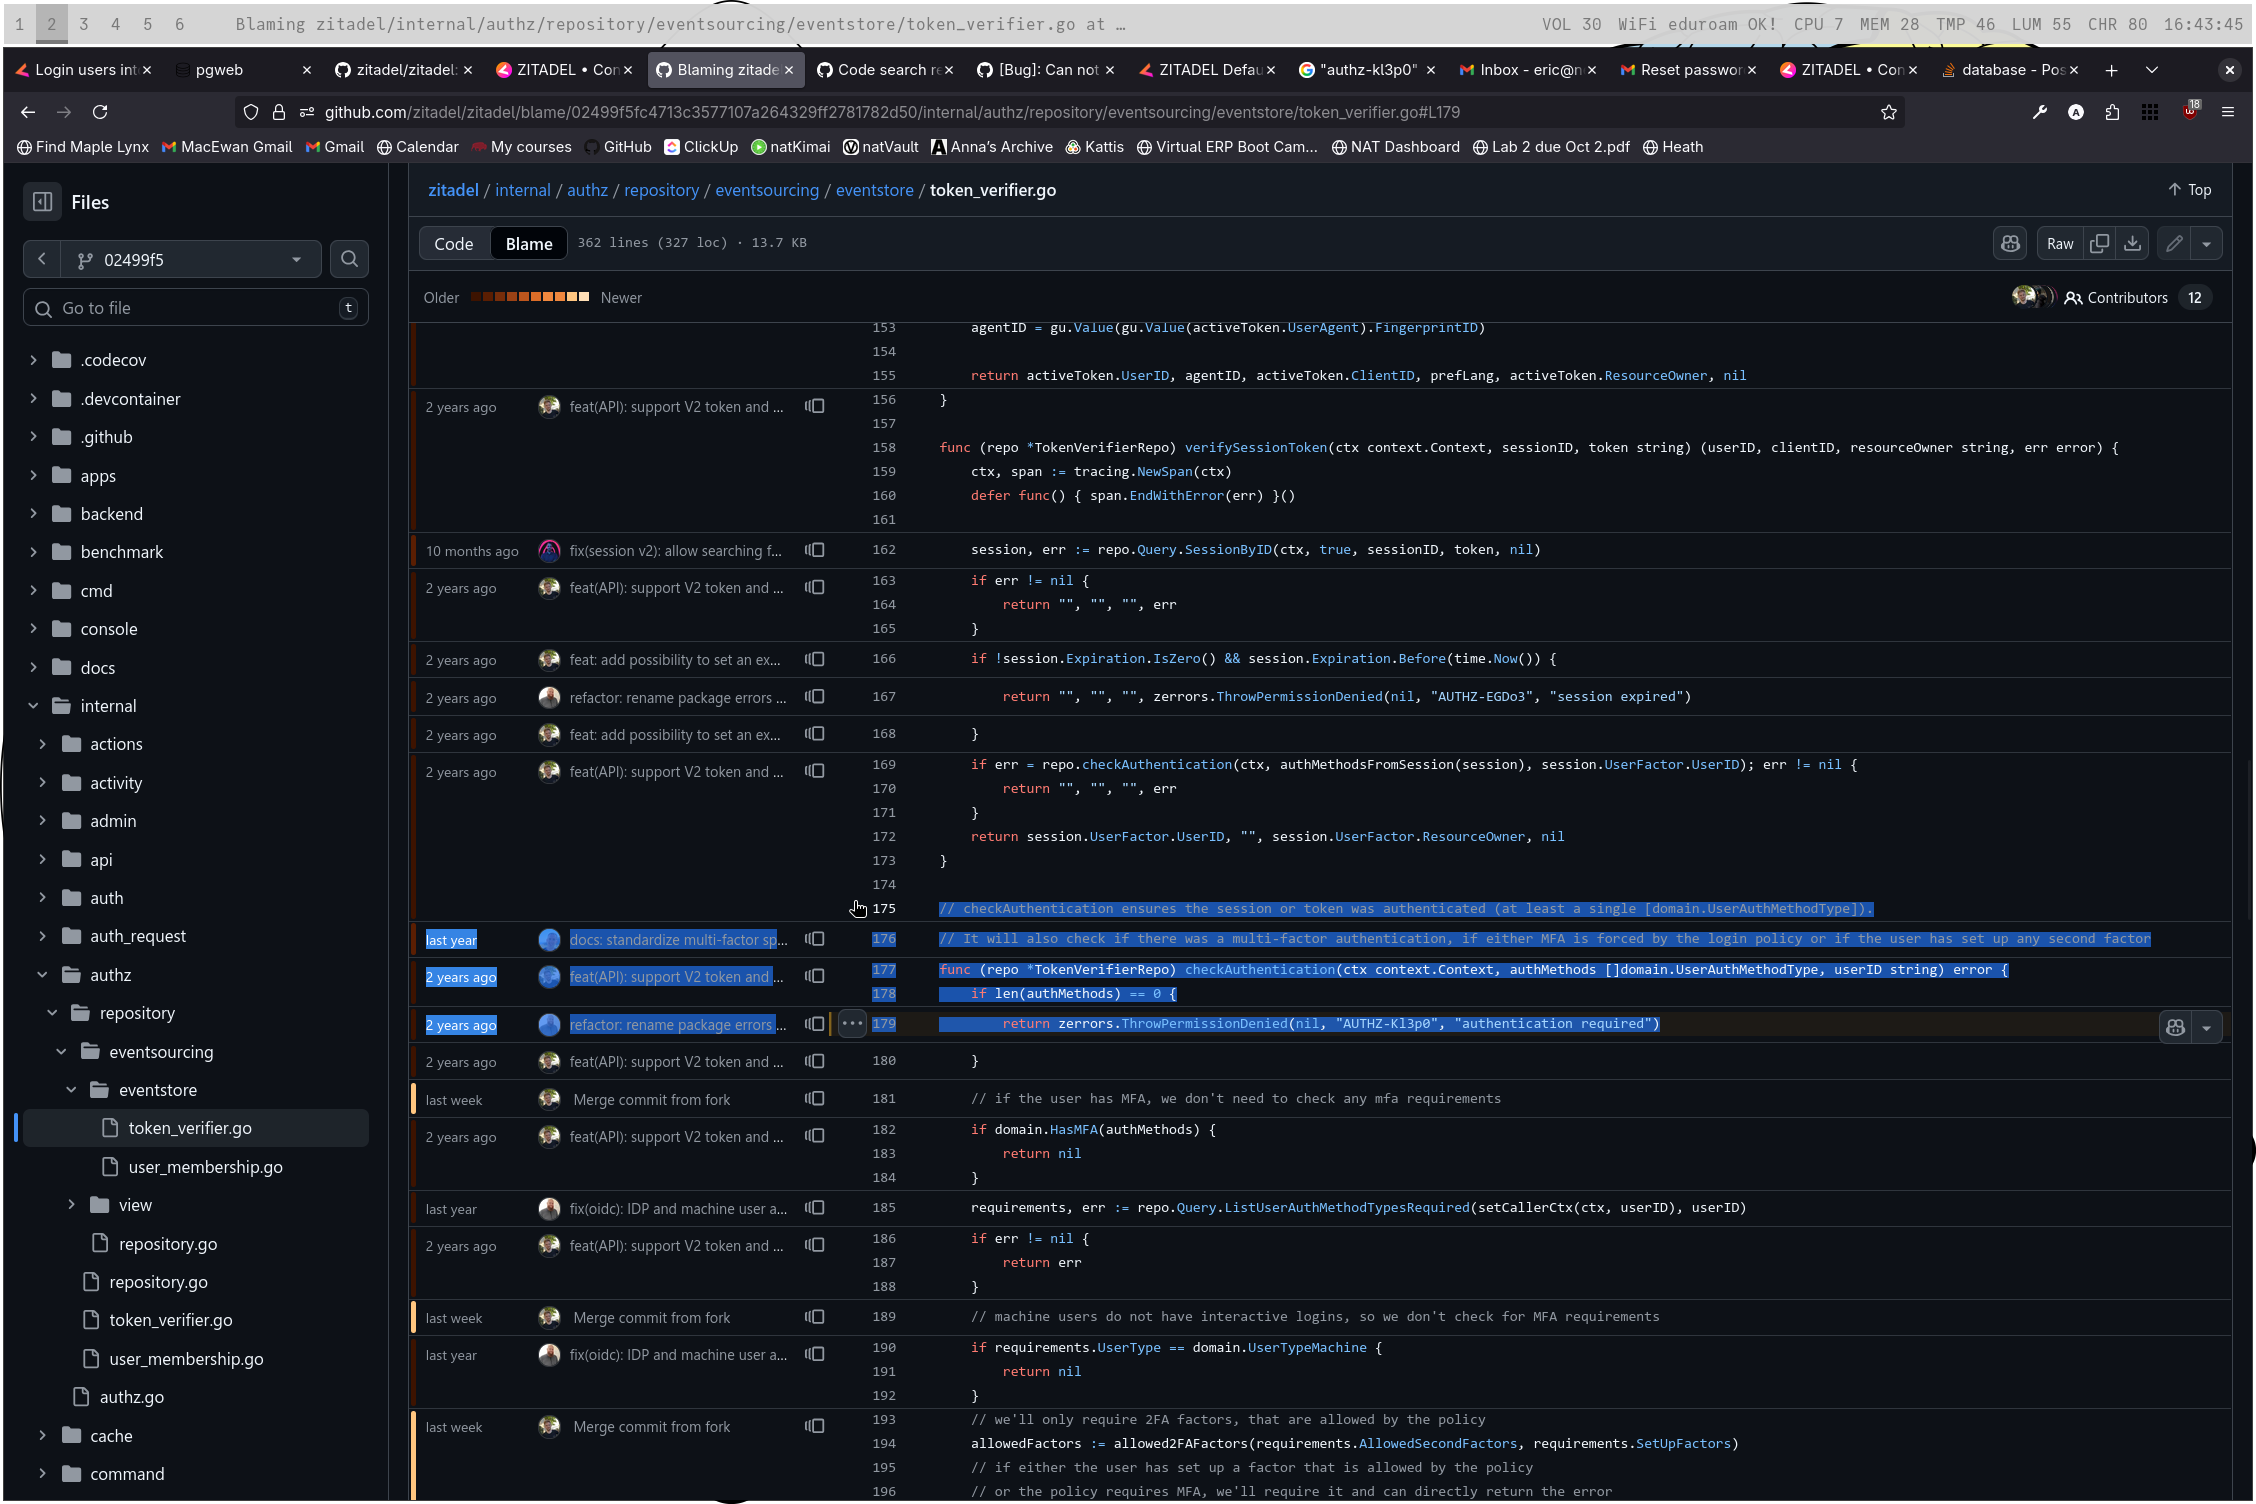Download raw file icon
Image resolution: width=2256 pixels, height=1504 pixels.
point(2132,243)
